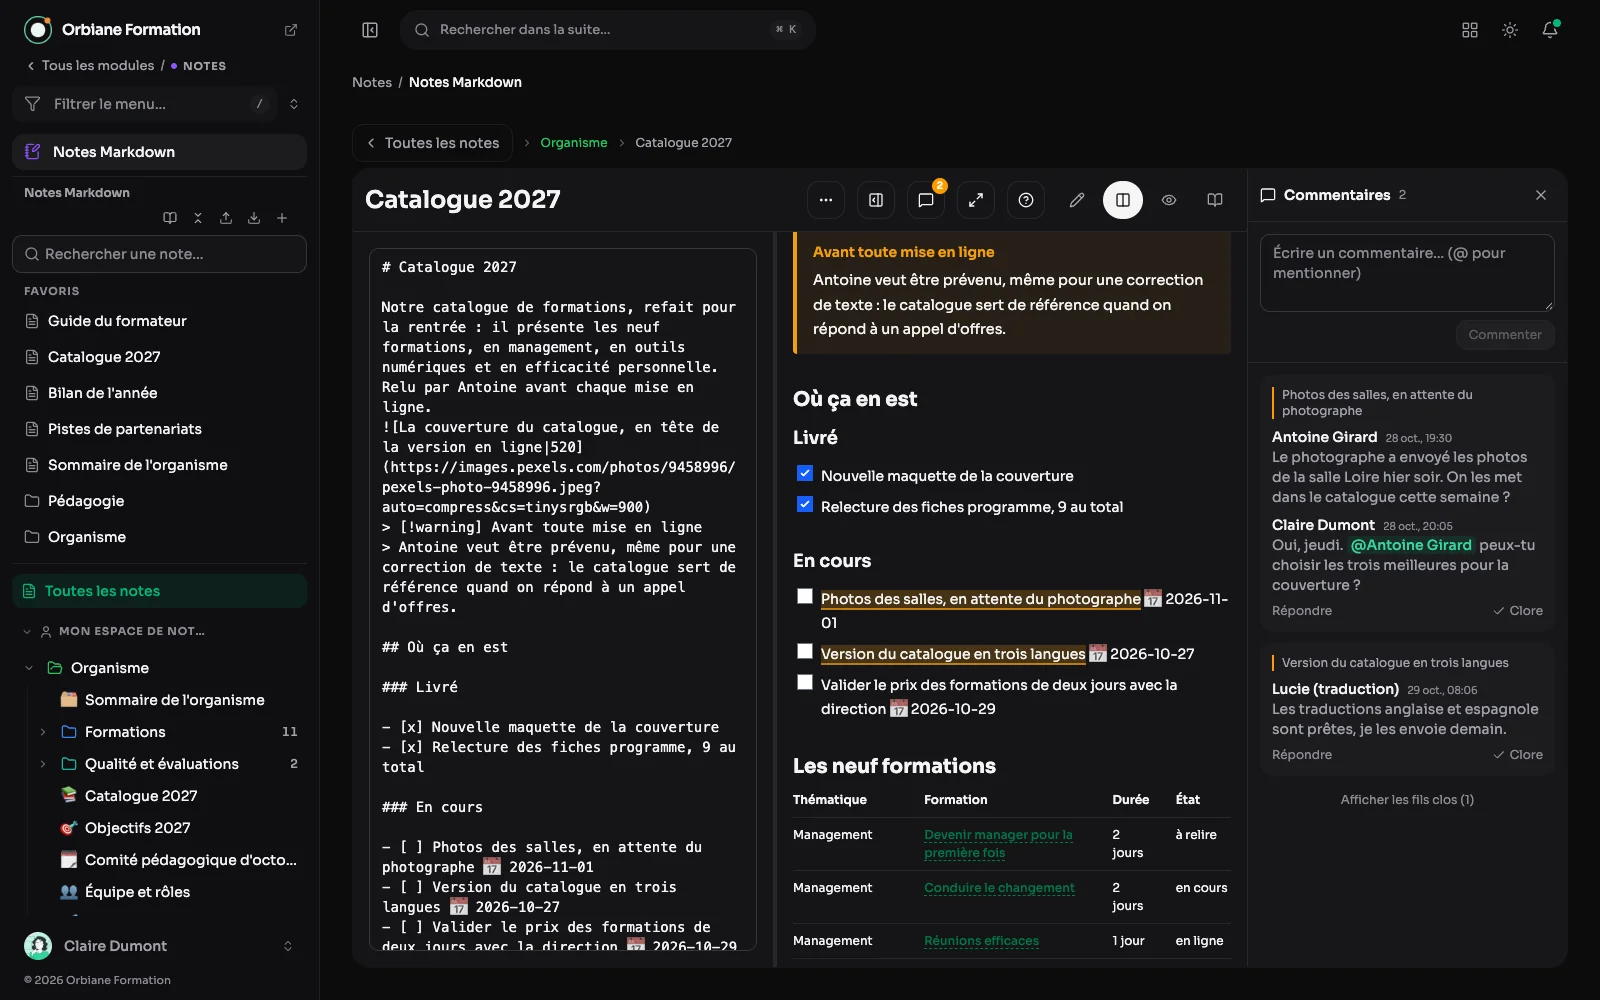The image size is (1600, 1000).
Task: Toggle comments panel with speech bubble icon
Action: [926, 200]
